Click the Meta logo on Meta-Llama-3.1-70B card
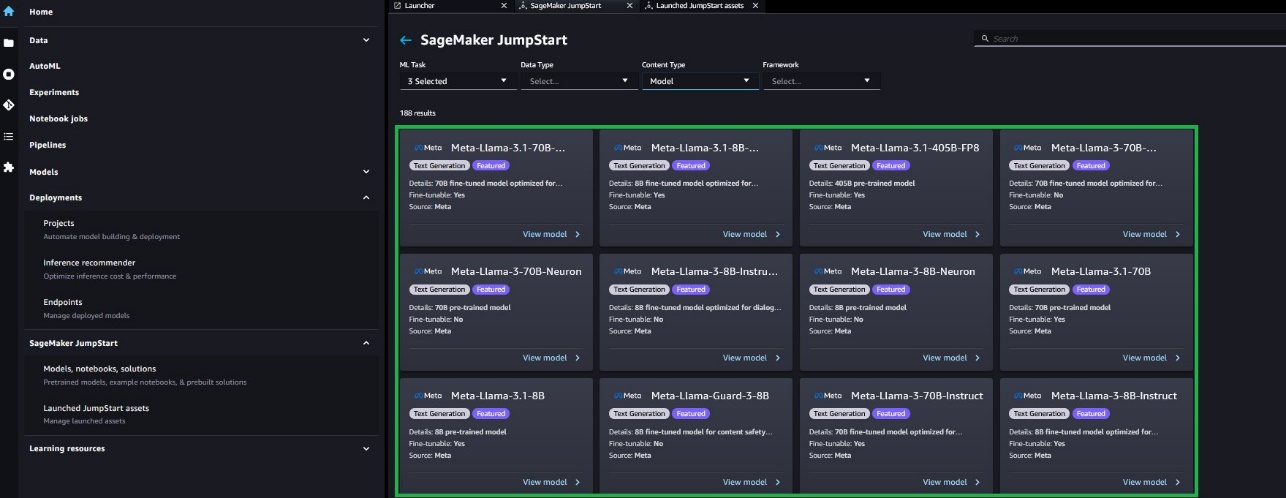The height and width of the screenshot is (498, 1286). tap(1027, 271)
